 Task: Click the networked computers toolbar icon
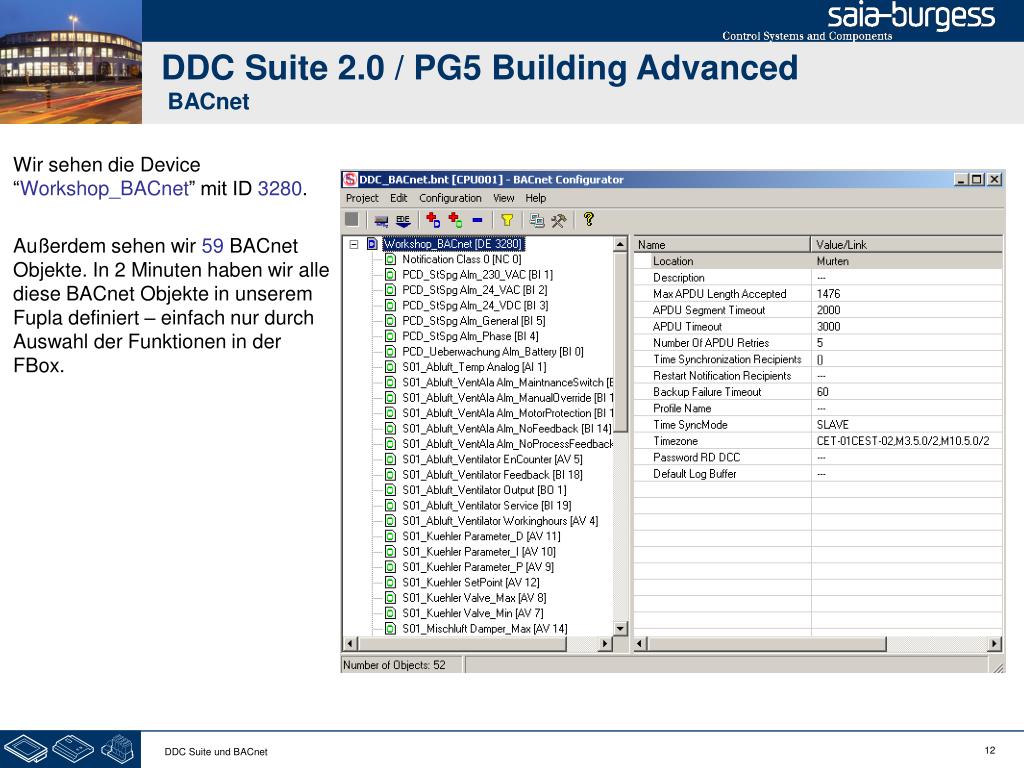[x=537, y=220]
